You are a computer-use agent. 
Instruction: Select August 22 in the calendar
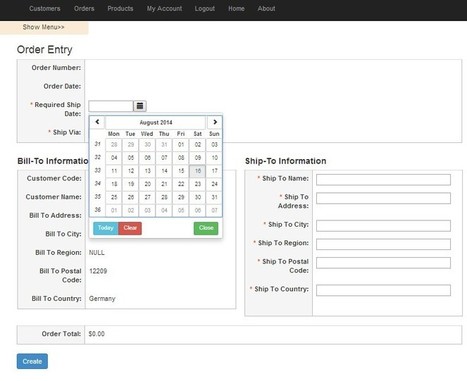(181, 184)
